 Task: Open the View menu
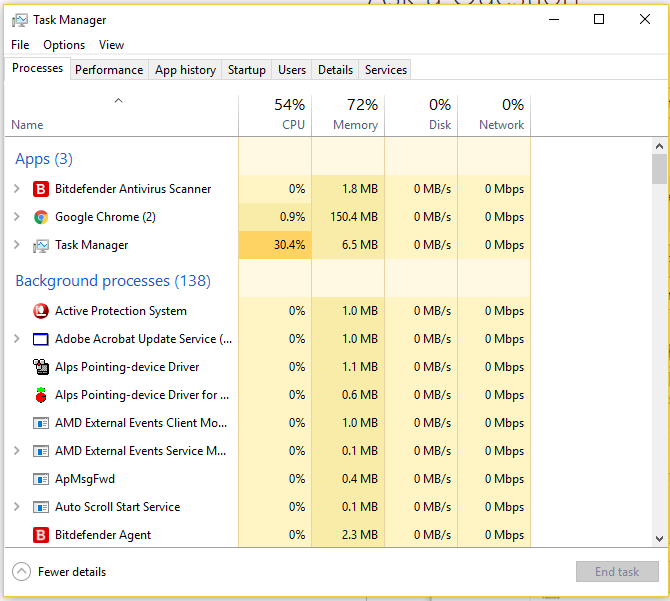[112, 45]
